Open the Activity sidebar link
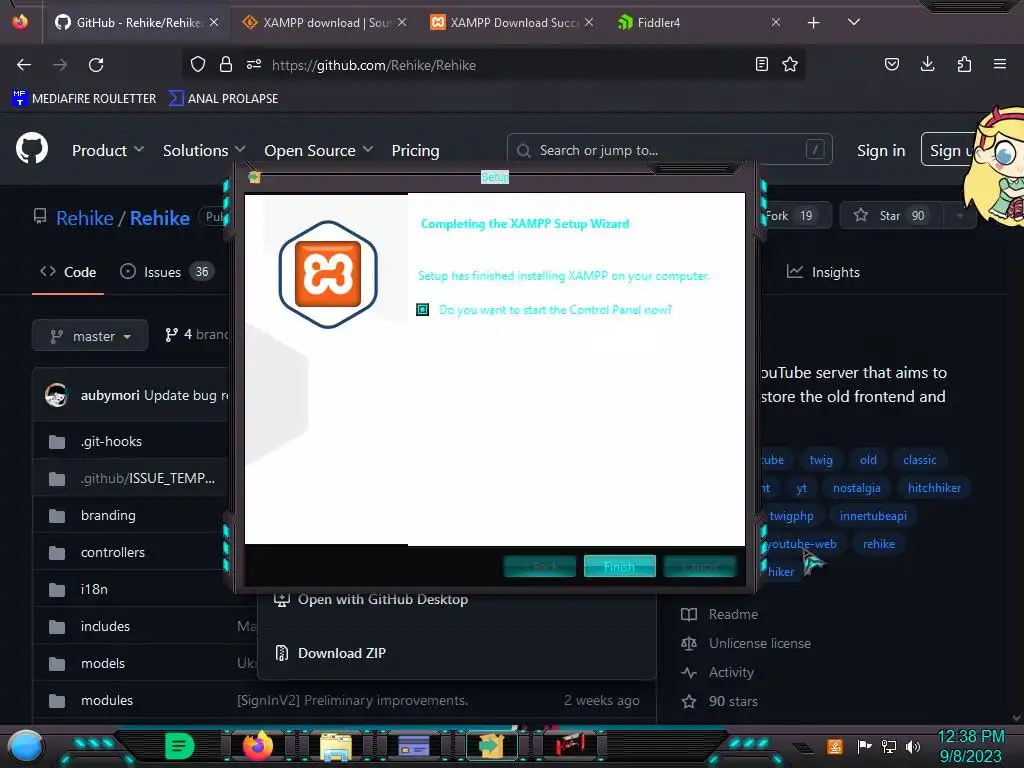 point(731,672)
